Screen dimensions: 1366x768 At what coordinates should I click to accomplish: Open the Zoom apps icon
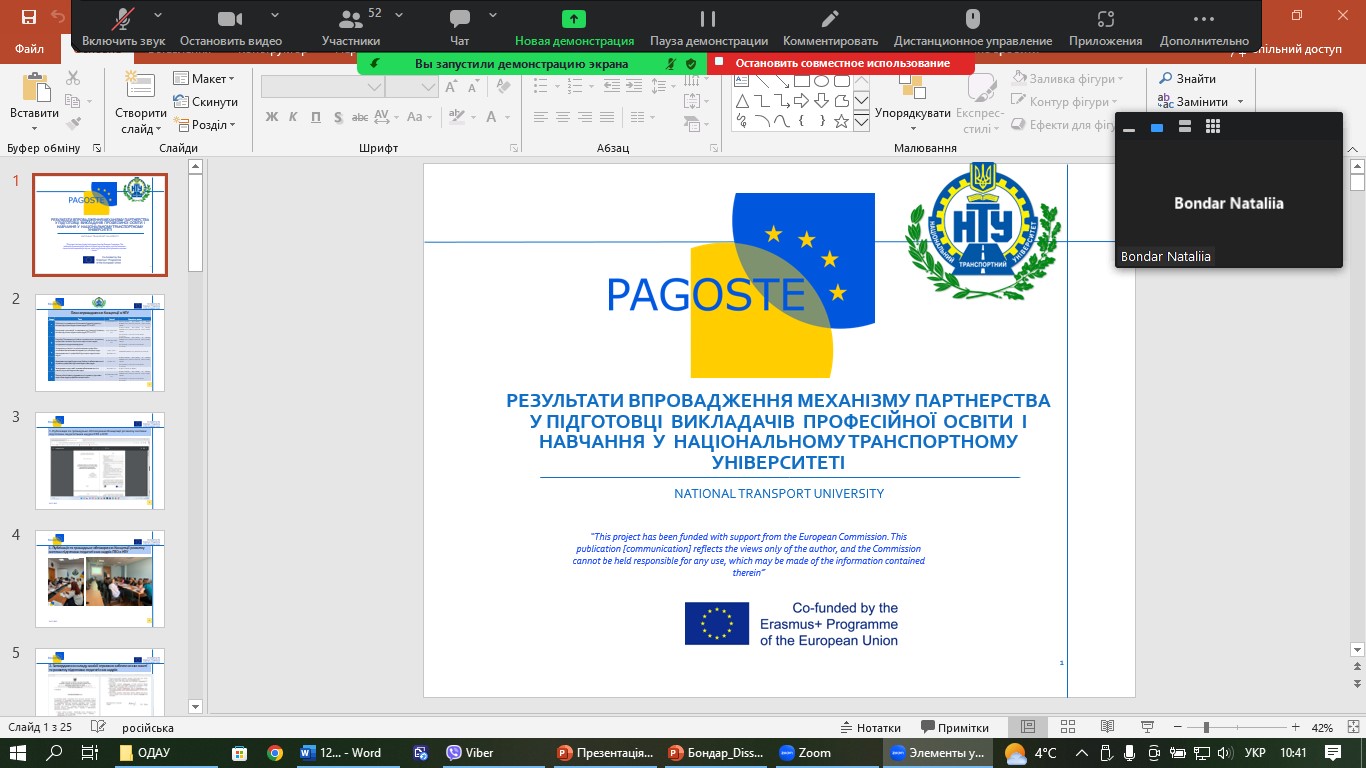[1105, 26]
